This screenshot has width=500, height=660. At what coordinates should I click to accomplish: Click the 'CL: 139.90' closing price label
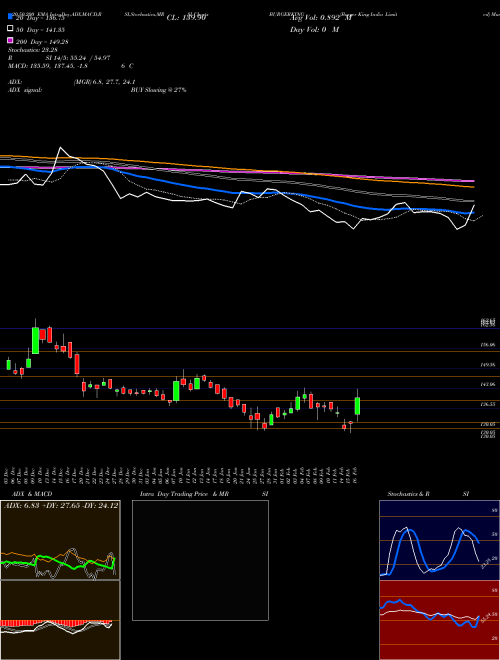[x=186, y=18]
